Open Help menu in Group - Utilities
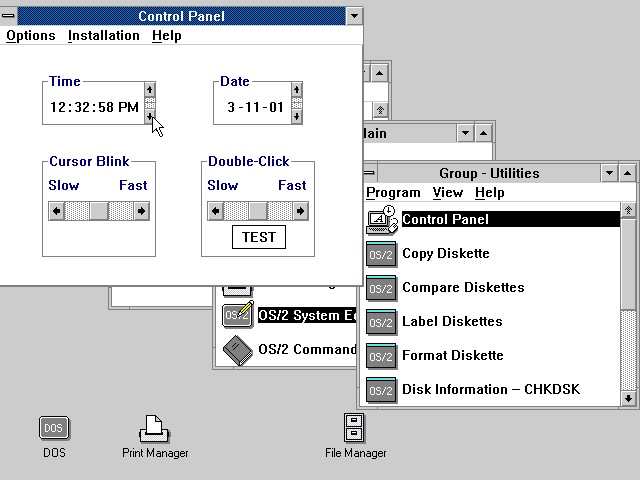 (x=489, y=192)
